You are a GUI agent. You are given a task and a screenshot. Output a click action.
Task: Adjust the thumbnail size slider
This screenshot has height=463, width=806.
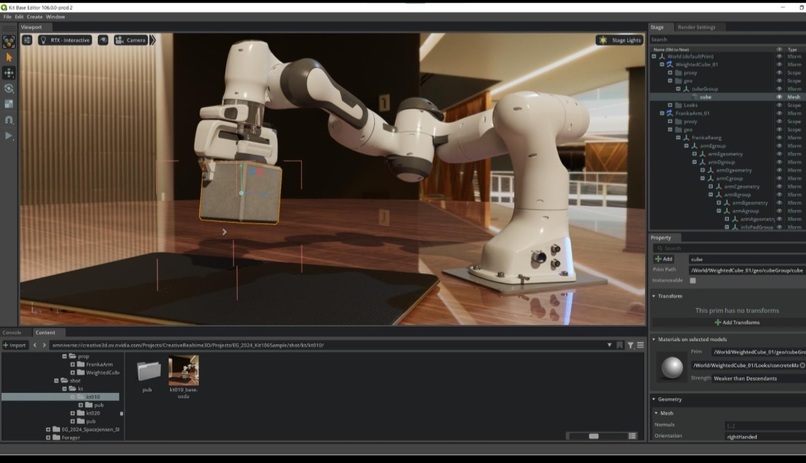tap(594, 436)
